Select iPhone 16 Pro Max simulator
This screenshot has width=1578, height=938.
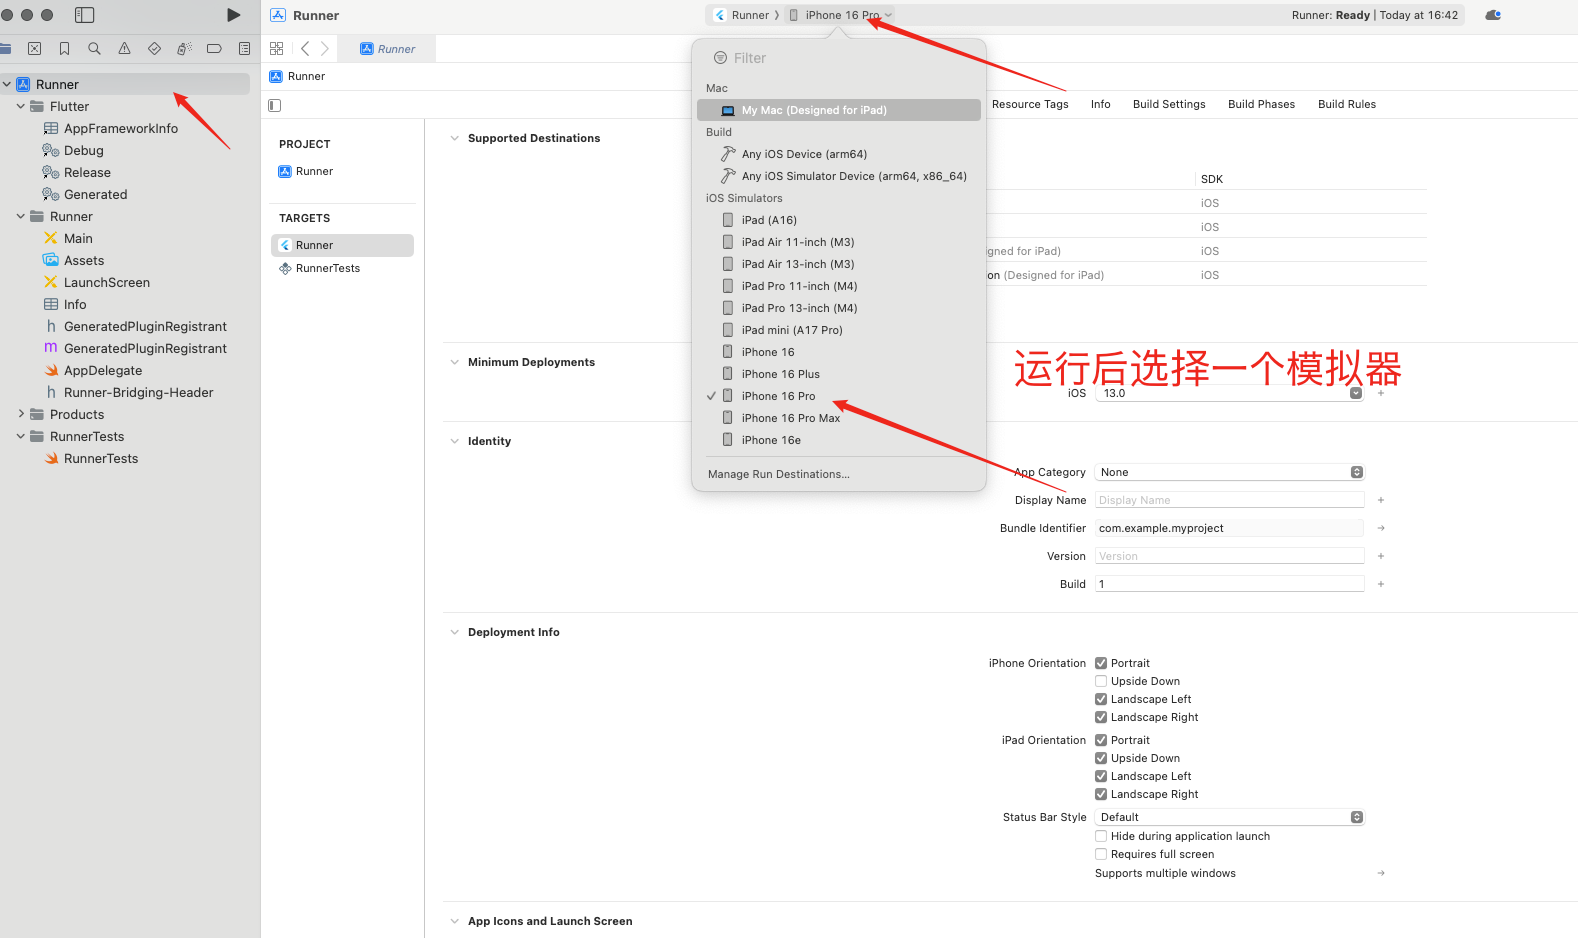pyautogui.click(x=838, y=418)
